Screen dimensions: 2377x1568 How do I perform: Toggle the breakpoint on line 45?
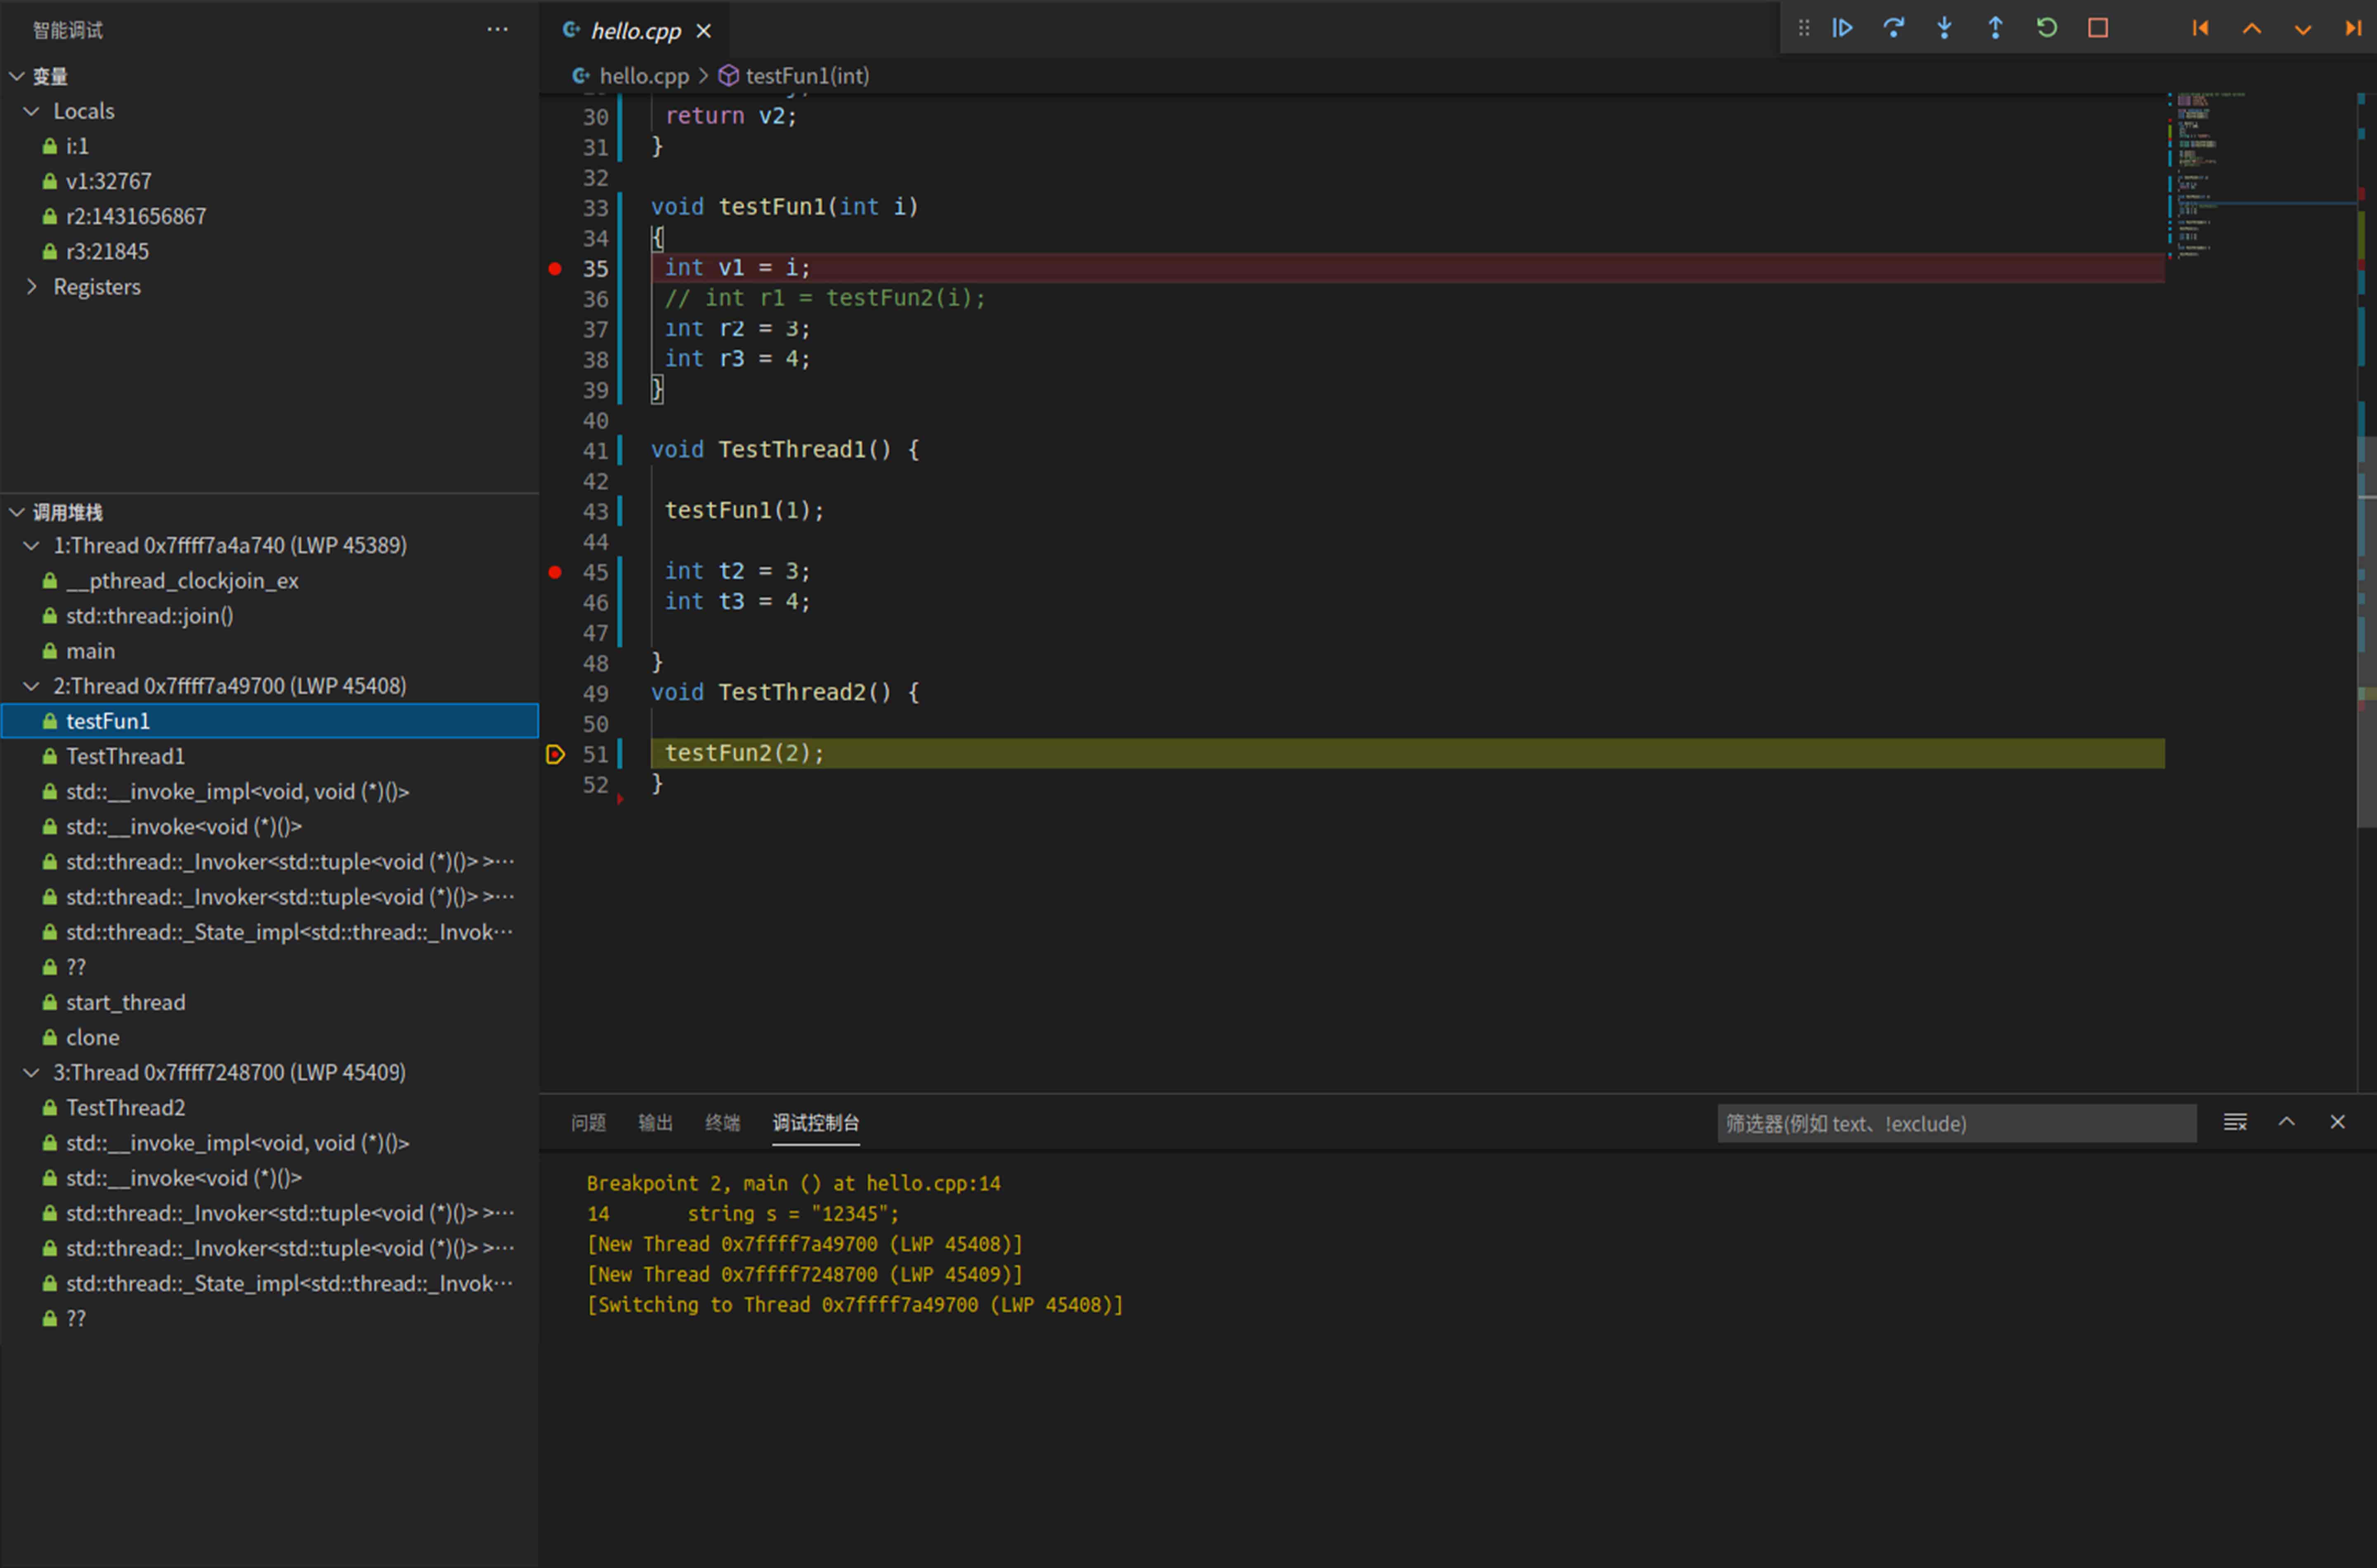tap(555, 572)
